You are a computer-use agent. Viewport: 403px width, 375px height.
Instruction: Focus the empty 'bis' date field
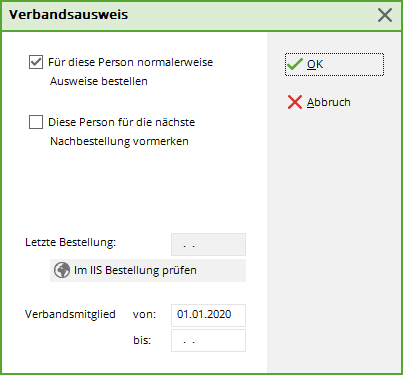[208, 341]
